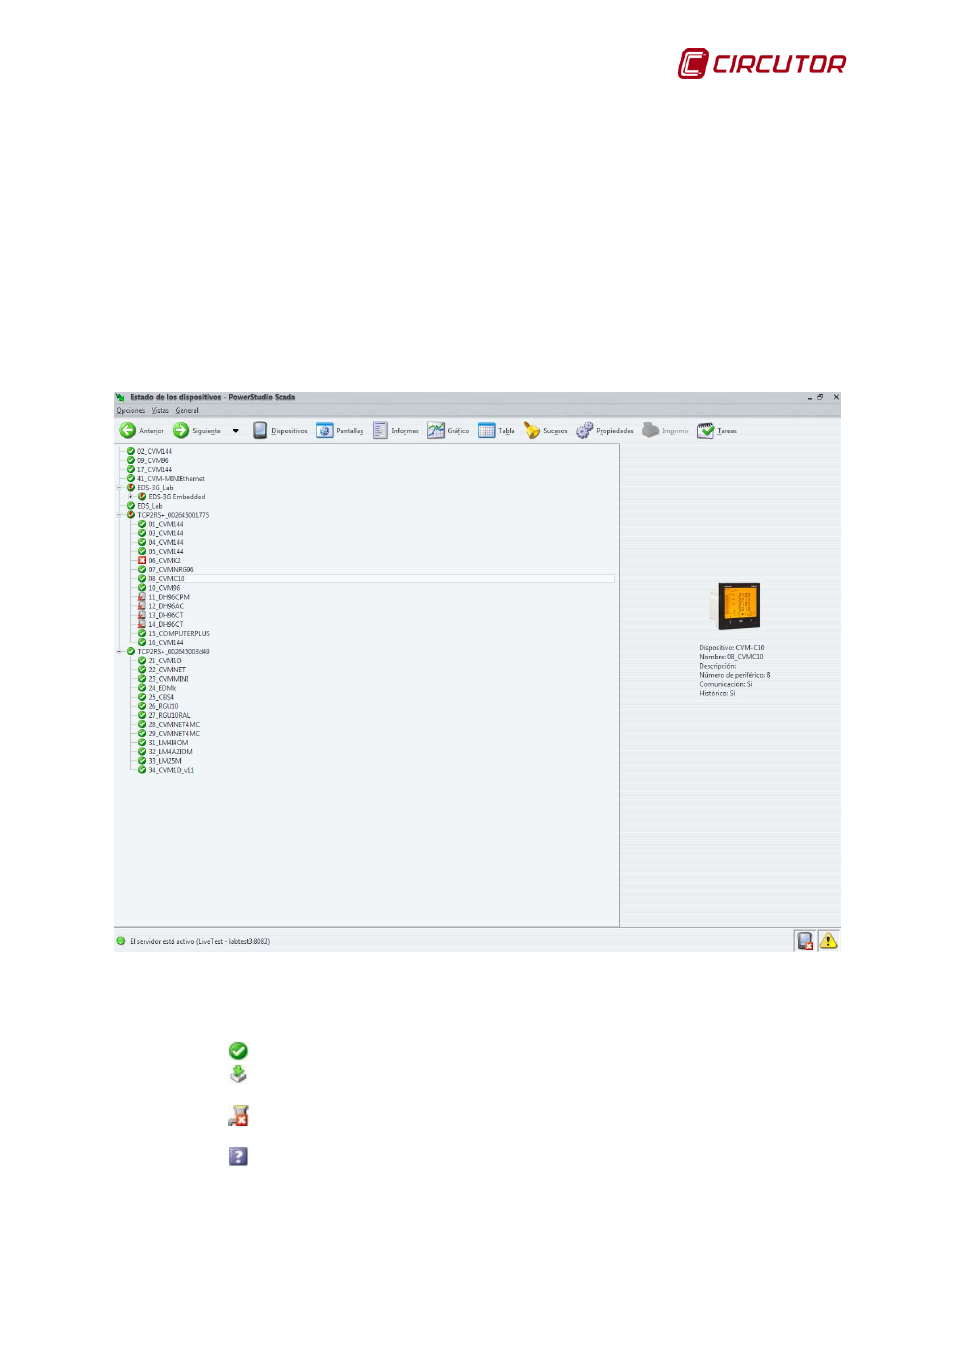Select device 31_LM4I4OM
Viewport: 955px width, 1350px height.
(x=168, y=743)
